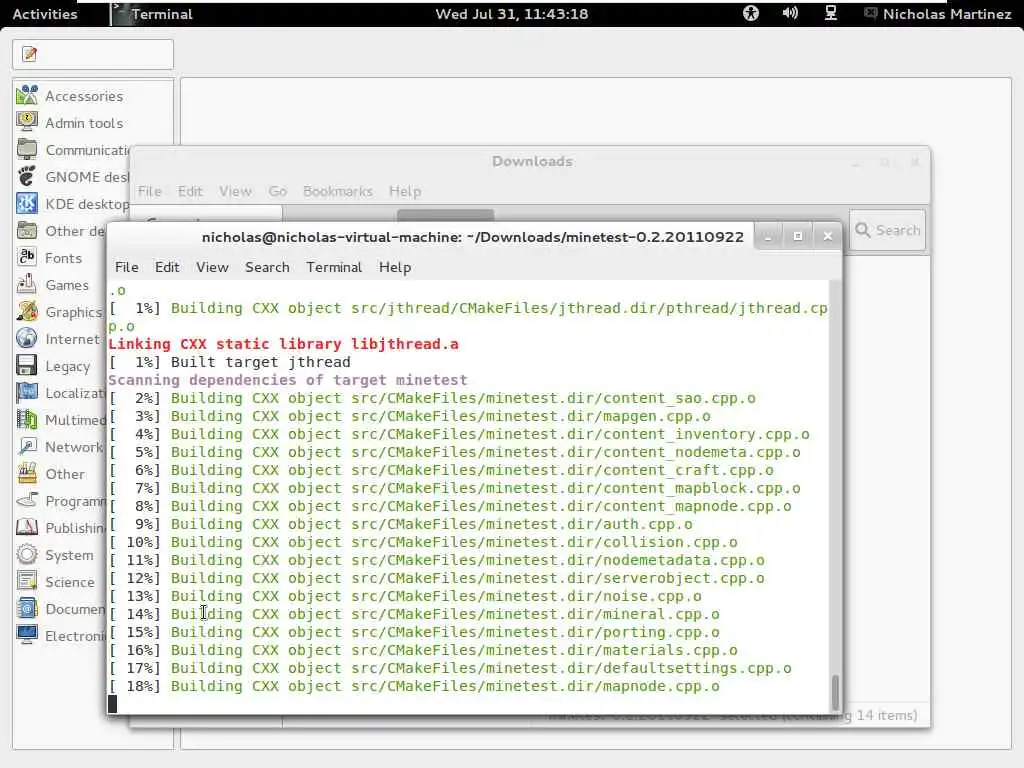Open the terminal Edit menu
Viewport: 1024px width, 768px height.
point(167,267)
